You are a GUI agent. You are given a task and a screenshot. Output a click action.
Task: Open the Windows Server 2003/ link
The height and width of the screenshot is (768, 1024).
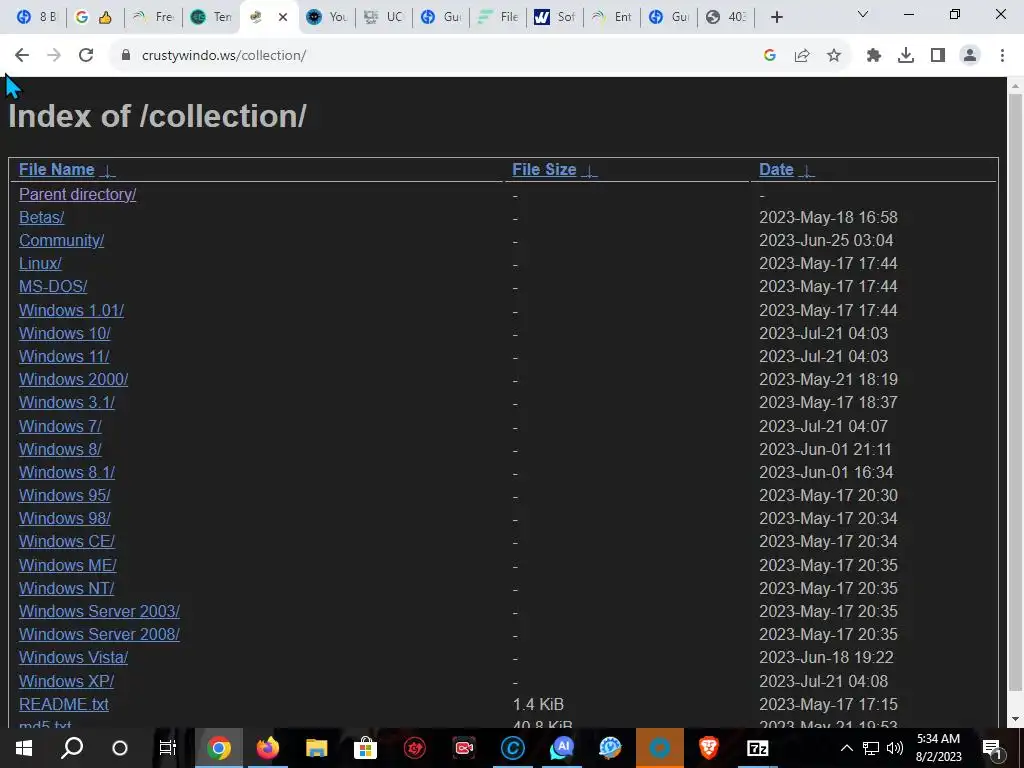tap(99, 611)
